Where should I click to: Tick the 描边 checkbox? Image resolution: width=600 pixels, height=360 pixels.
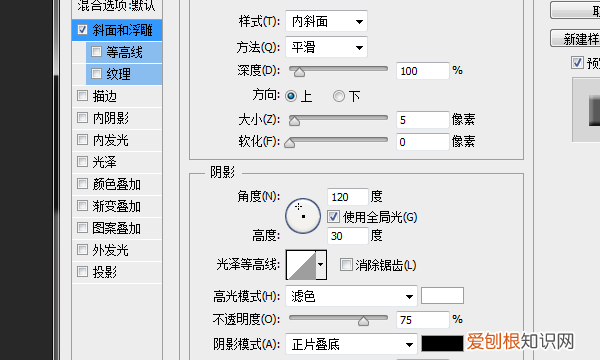82,96
